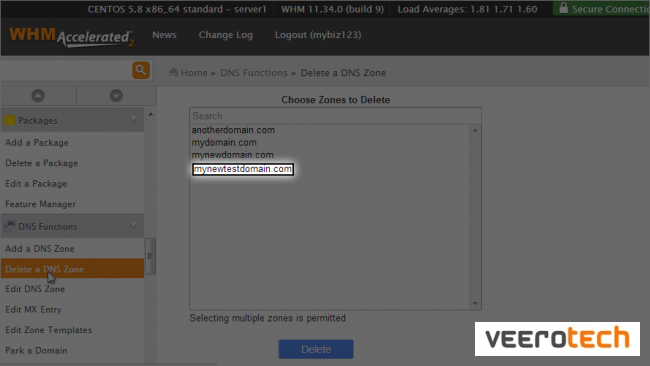Open Feature Manager link
Viewport: 650px width, 366px height.
(x=41, y=204)
